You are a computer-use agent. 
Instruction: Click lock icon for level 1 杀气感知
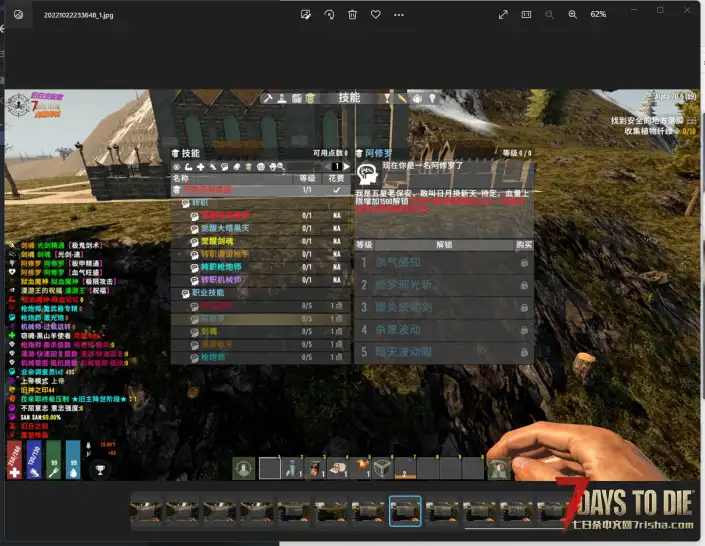(x=524, y=263)
